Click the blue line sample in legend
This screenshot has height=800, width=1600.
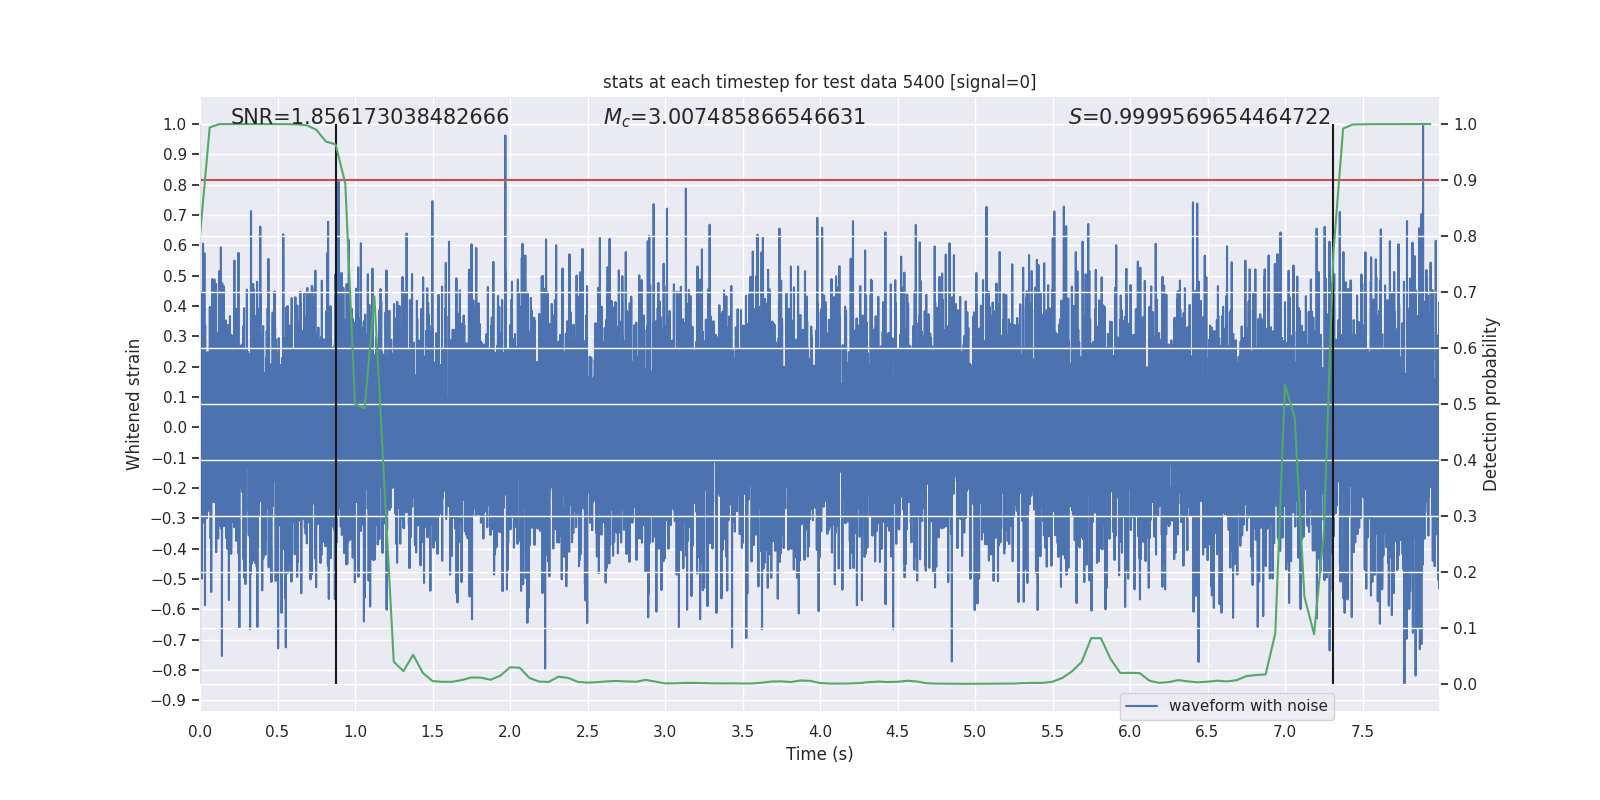click(x=1141, y=706)
